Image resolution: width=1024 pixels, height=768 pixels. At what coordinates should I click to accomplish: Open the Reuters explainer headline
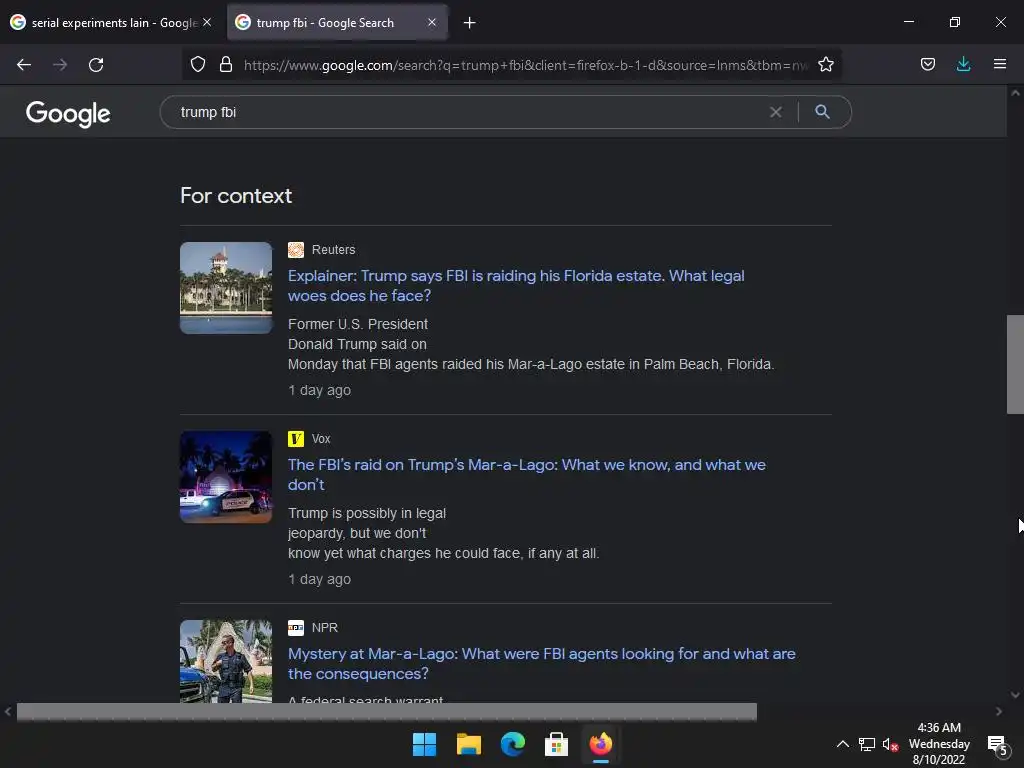516,285
